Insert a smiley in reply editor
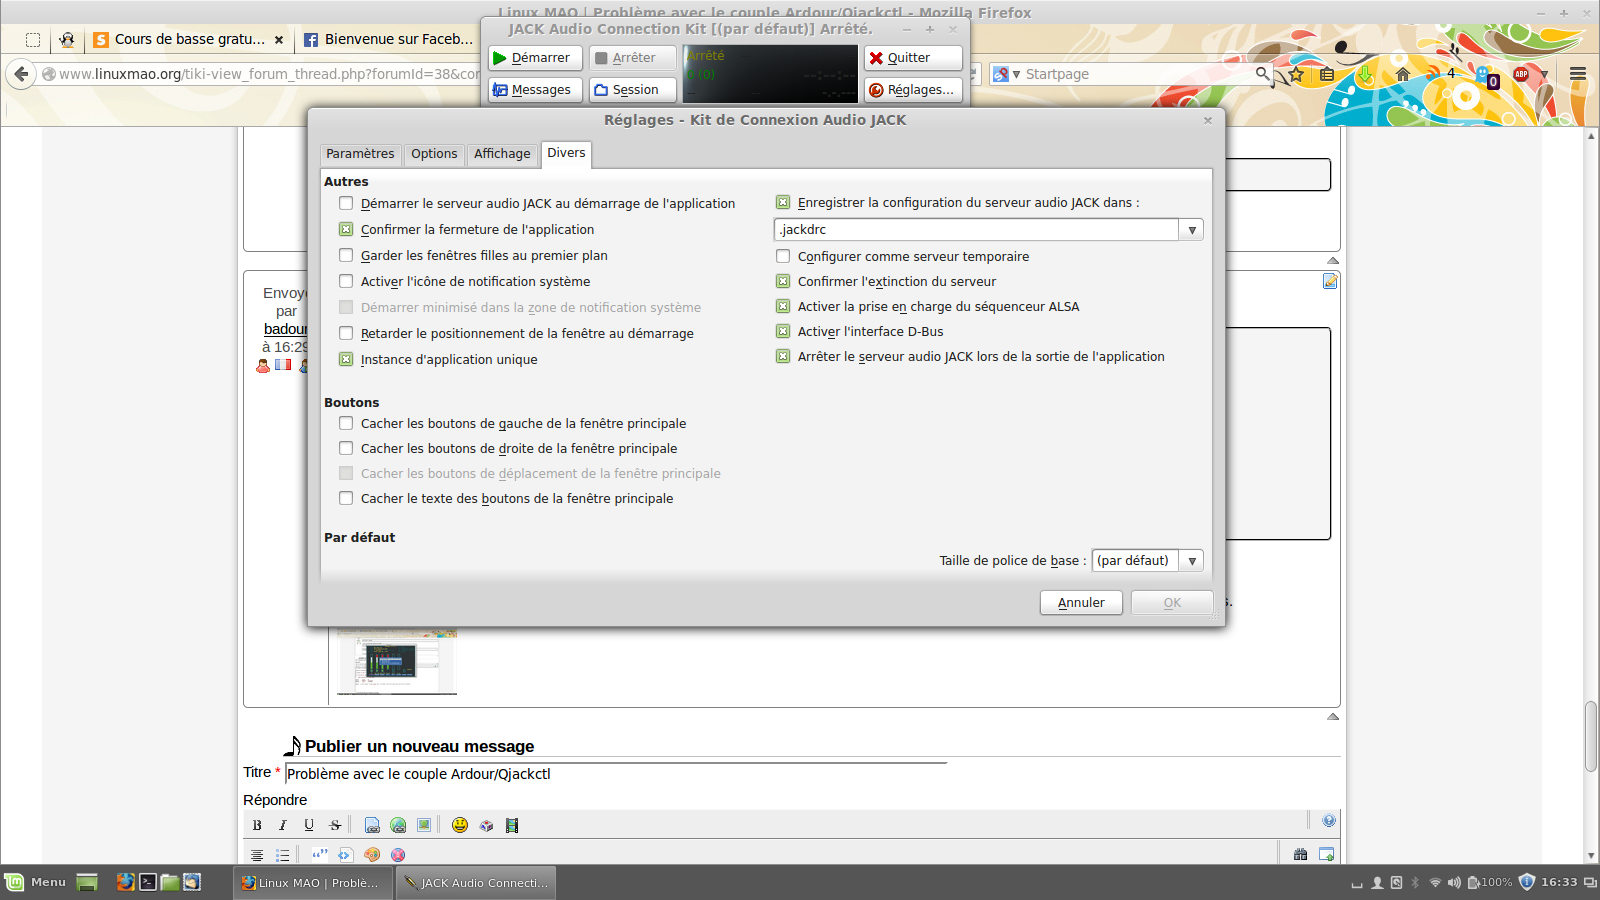This screenshot has height=900, width=1600. [460, 825]
